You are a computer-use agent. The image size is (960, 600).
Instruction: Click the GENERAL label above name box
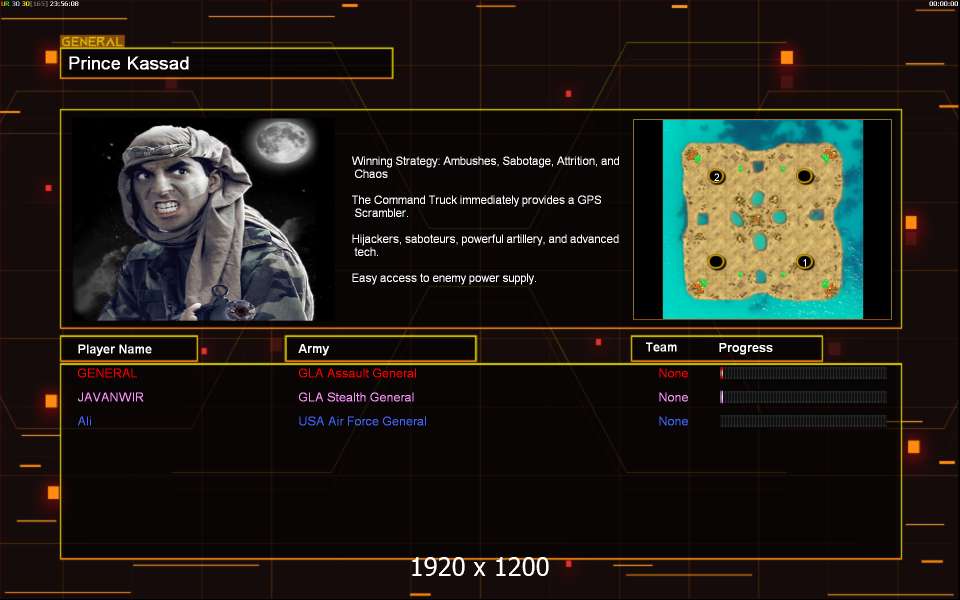pos(92,42)
